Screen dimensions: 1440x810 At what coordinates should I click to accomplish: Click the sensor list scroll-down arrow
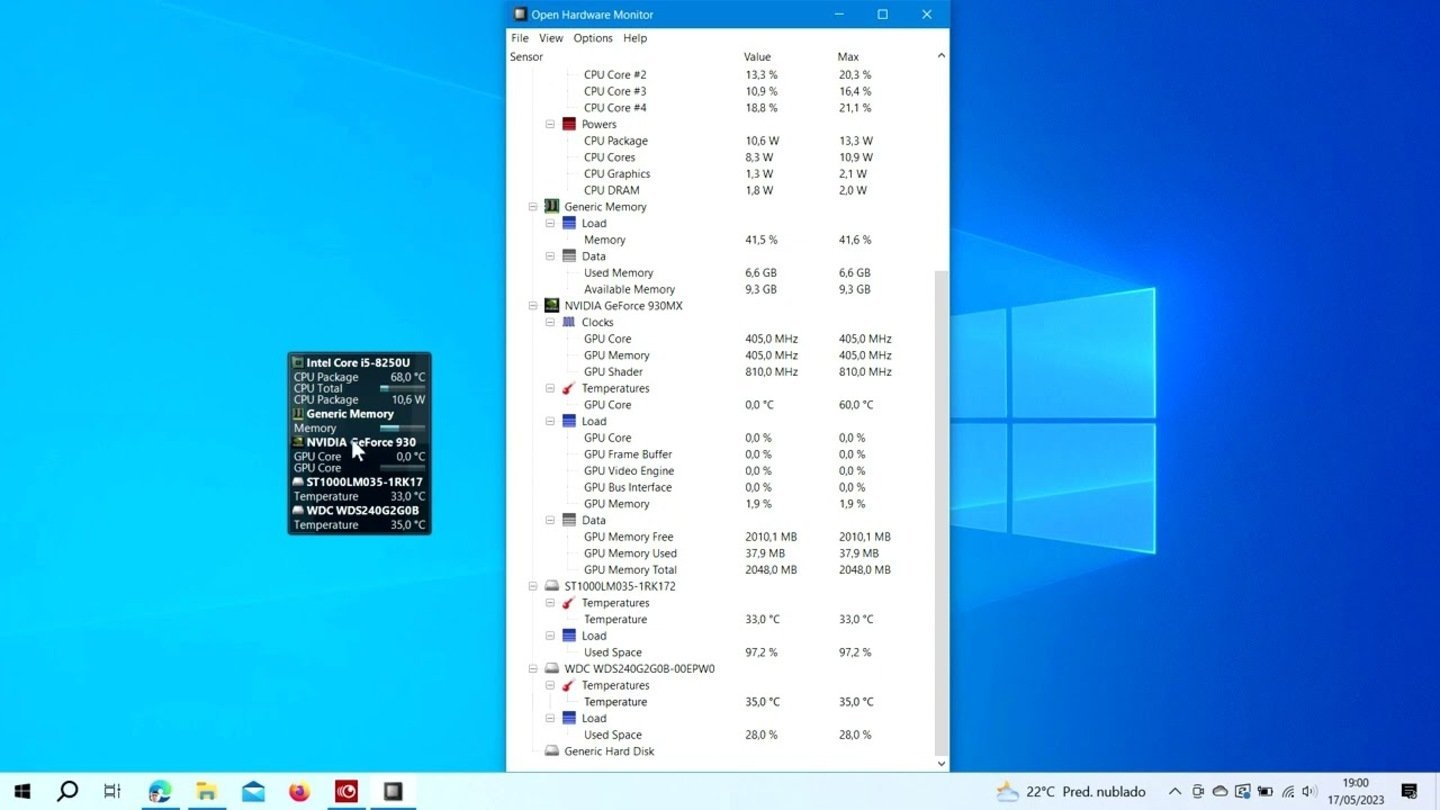click(x=941, y=764)
